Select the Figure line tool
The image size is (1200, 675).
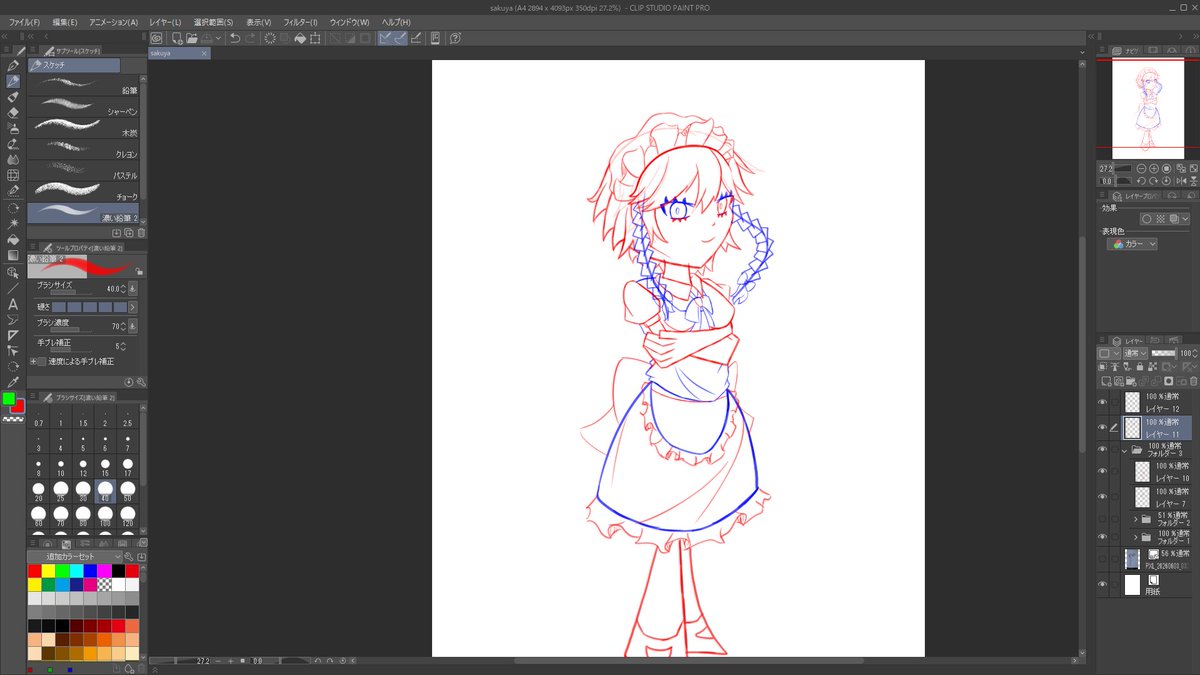13,287
